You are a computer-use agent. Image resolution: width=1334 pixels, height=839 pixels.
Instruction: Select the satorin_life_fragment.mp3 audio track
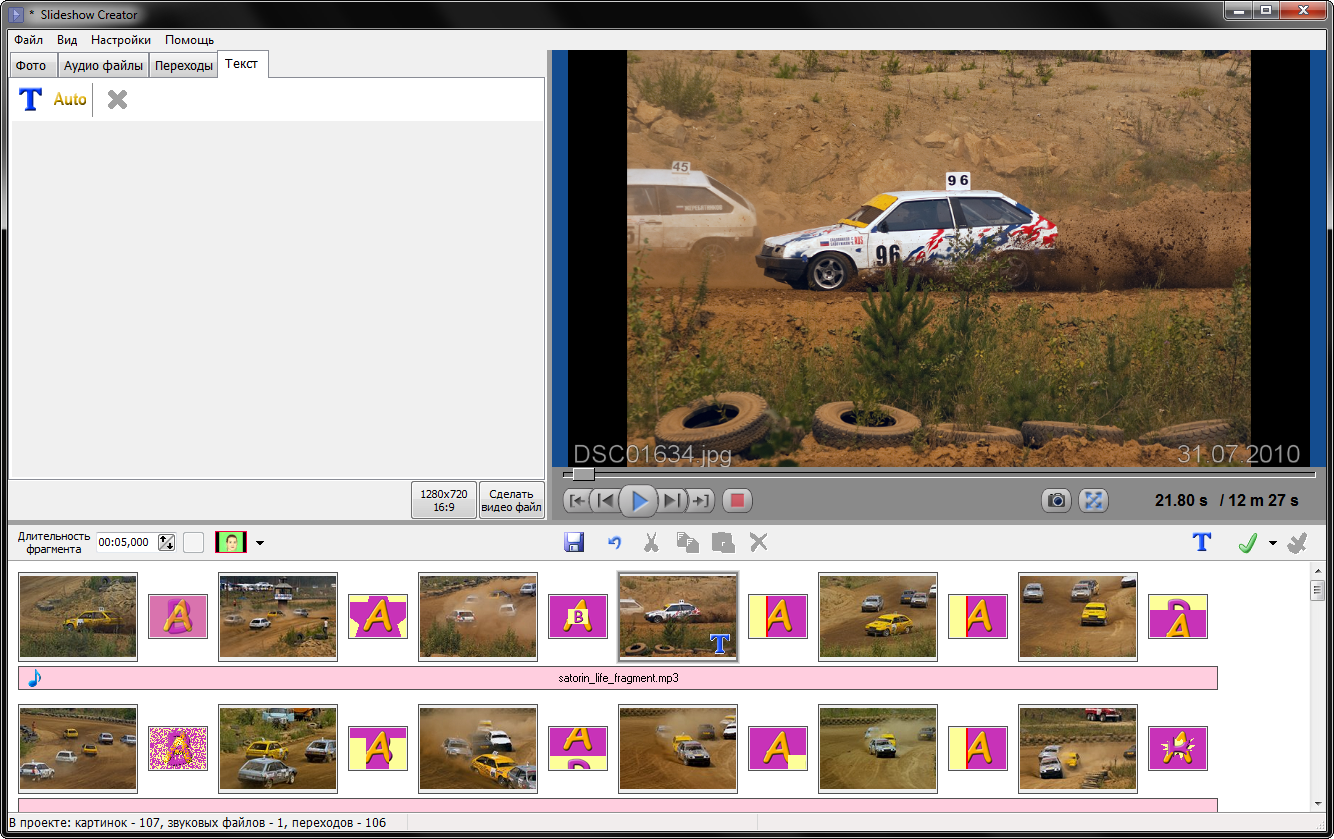618,678
